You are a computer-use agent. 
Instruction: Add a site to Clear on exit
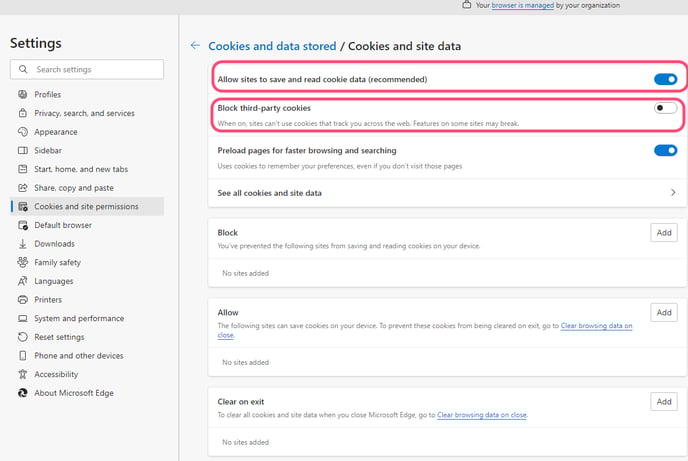[664, 402]
